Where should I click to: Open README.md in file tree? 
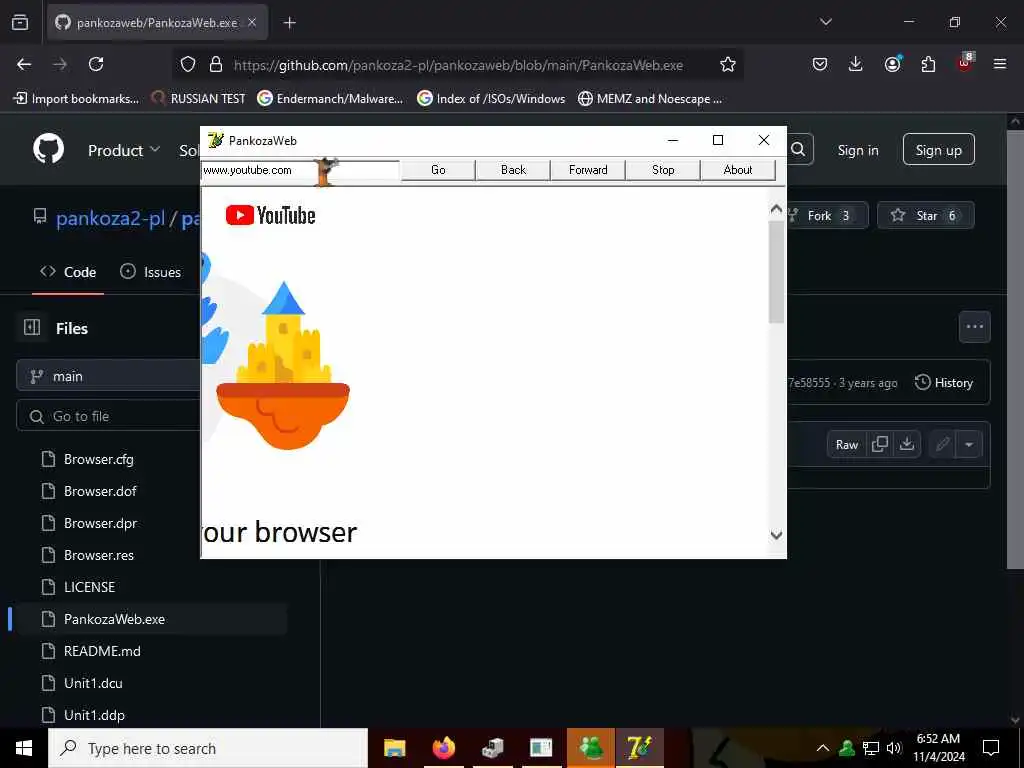tap(102, 651)
